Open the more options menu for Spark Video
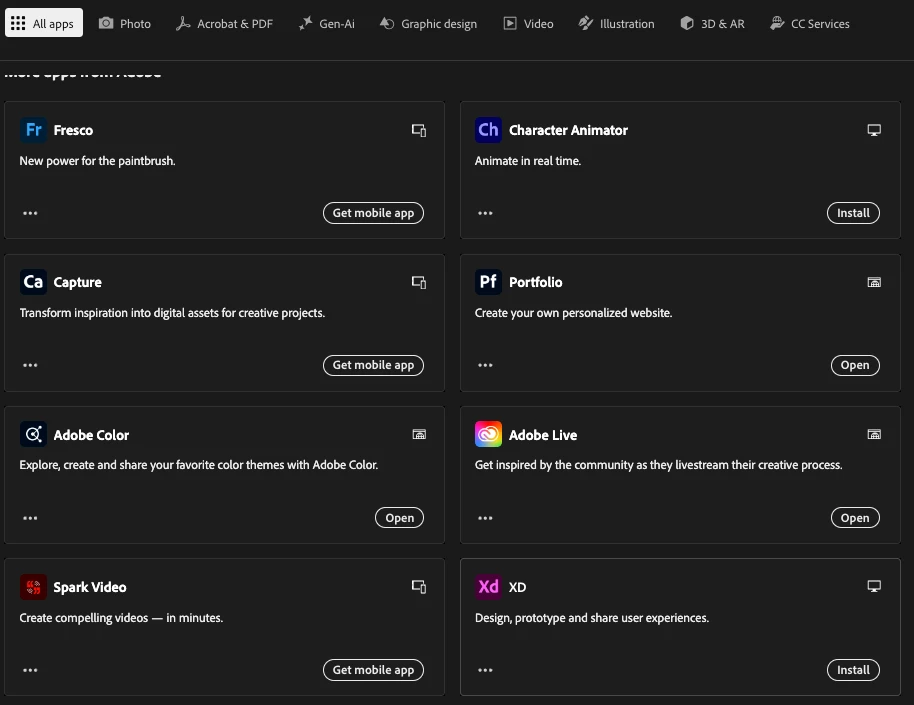Screen dimensions: 914x705 click(x=30, y=671)
